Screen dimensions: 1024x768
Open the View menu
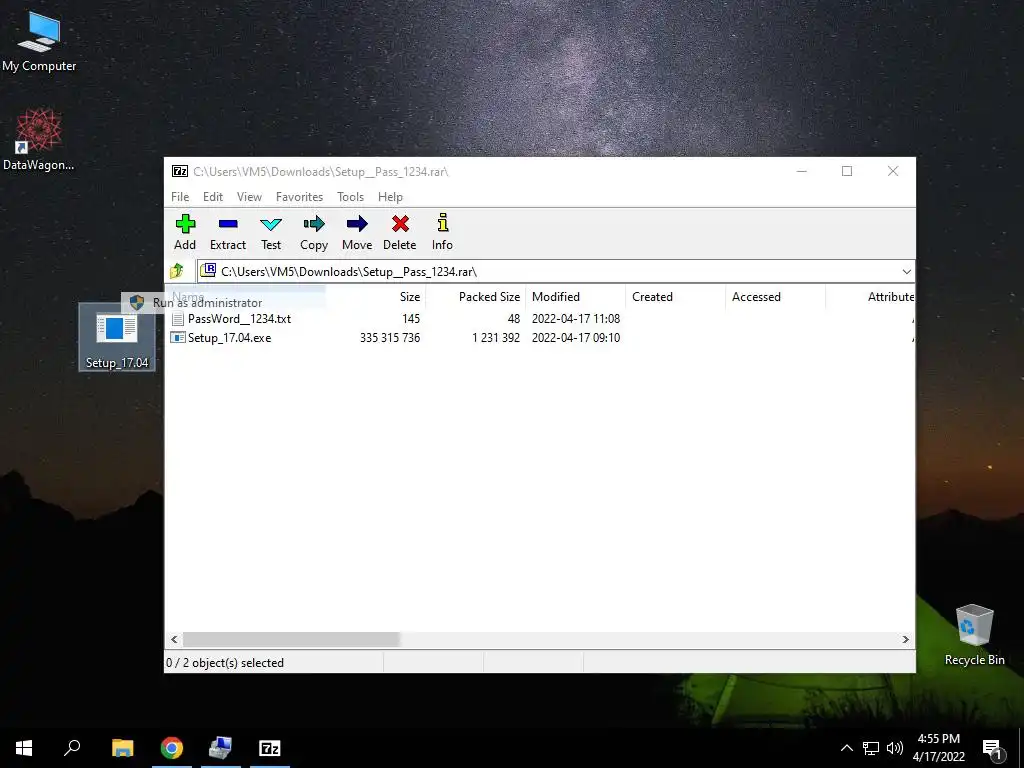point(249,197)
